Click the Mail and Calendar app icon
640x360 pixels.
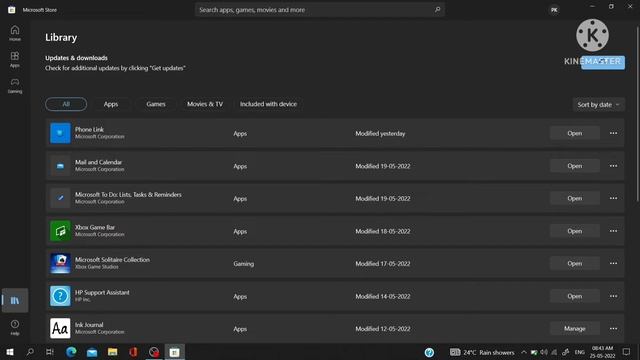pos(60,166)
